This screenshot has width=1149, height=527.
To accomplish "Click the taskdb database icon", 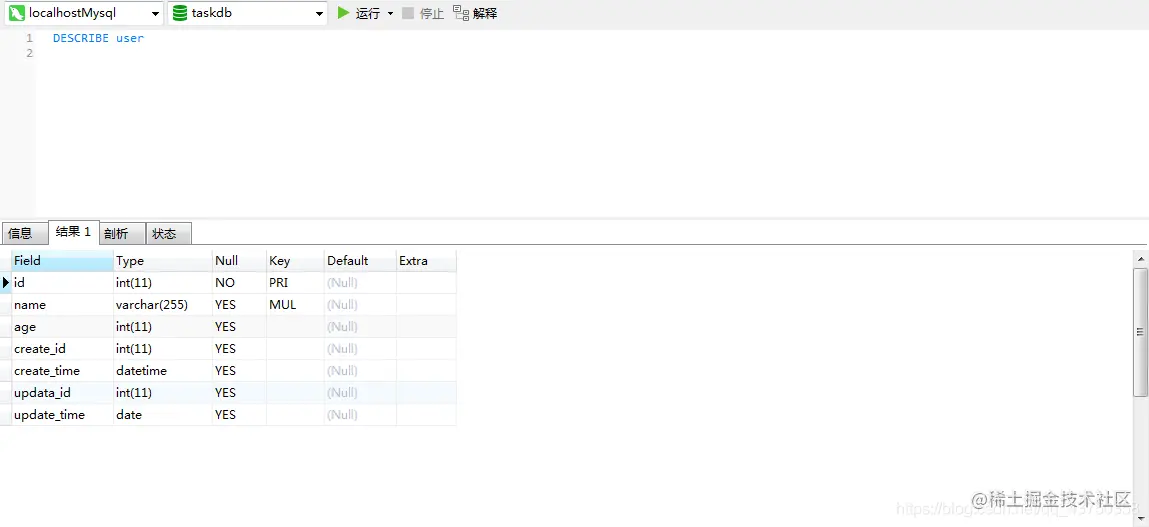I will pos(180,12).
